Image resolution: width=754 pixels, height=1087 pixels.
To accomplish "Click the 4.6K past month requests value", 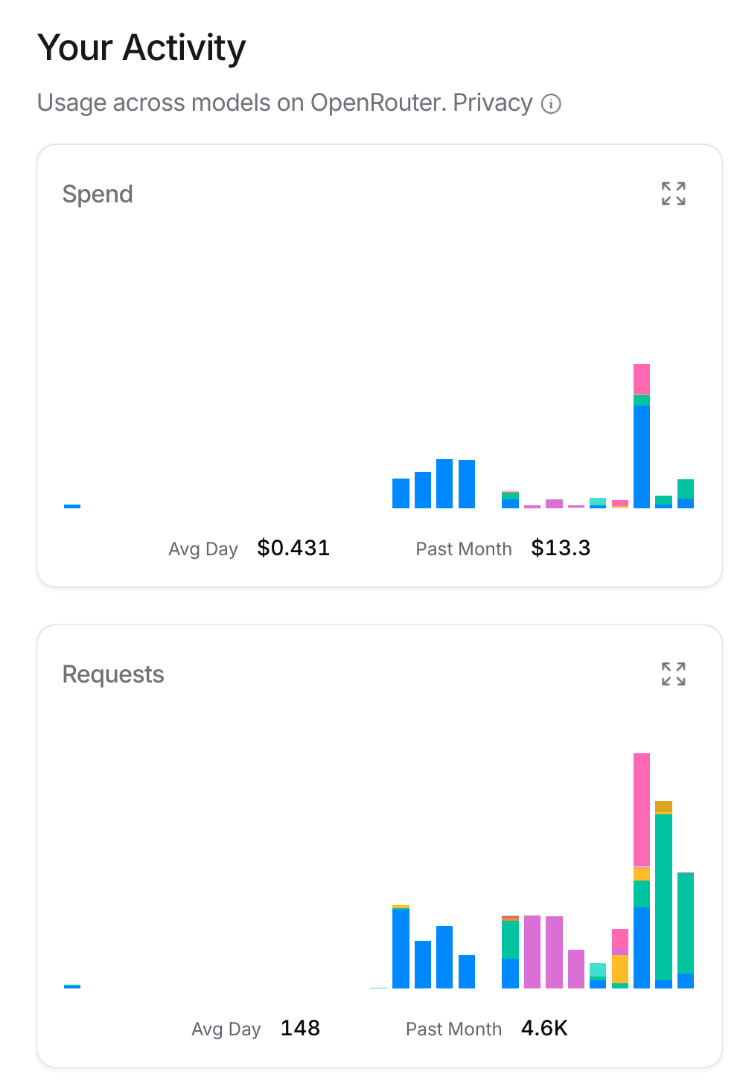I will [544, 1027].
